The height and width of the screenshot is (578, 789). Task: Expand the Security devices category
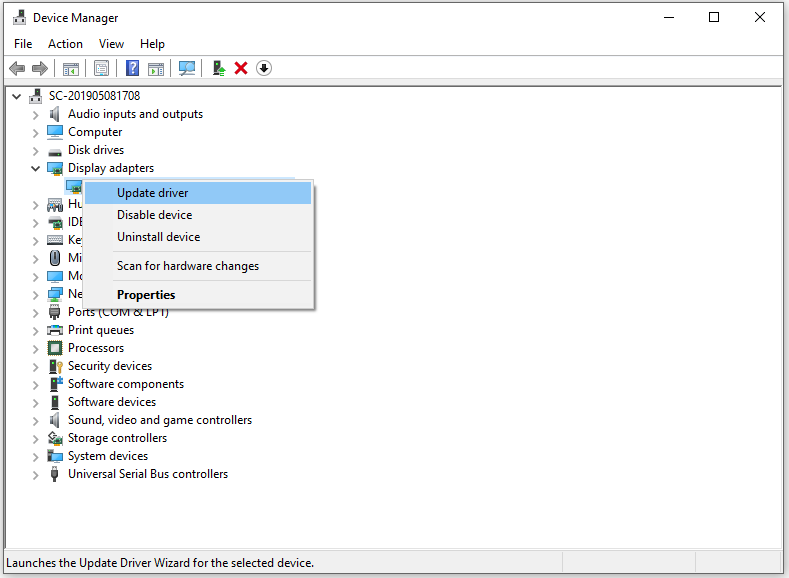tap(35, 367)
